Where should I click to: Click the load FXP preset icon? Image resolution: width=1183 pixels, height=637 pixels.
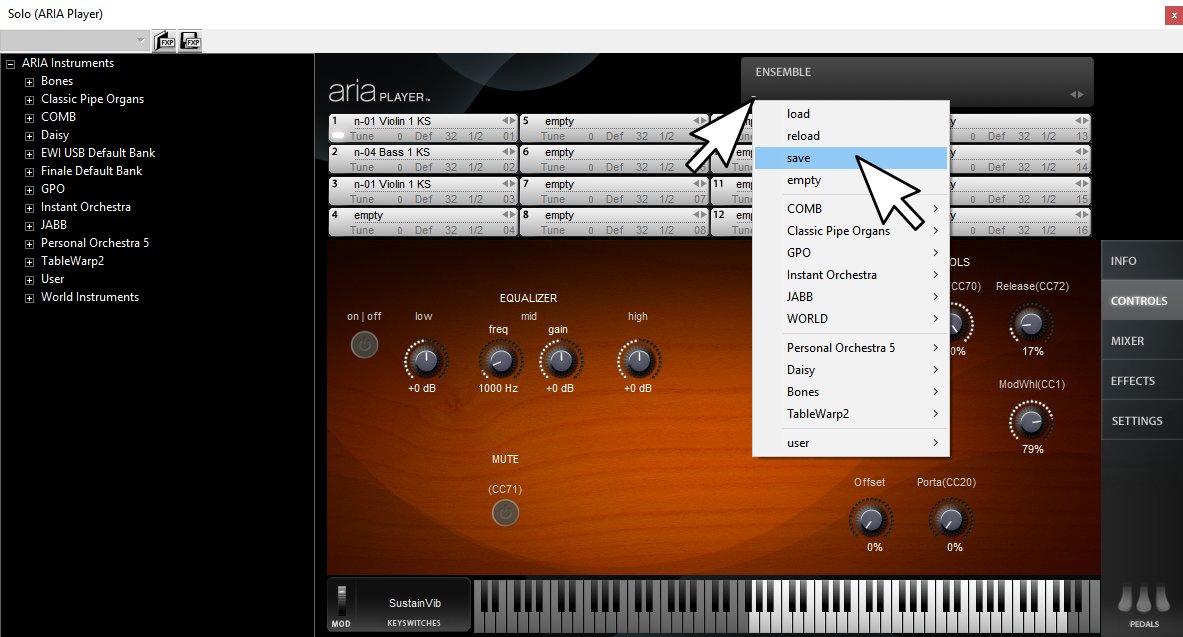(164, 41)
